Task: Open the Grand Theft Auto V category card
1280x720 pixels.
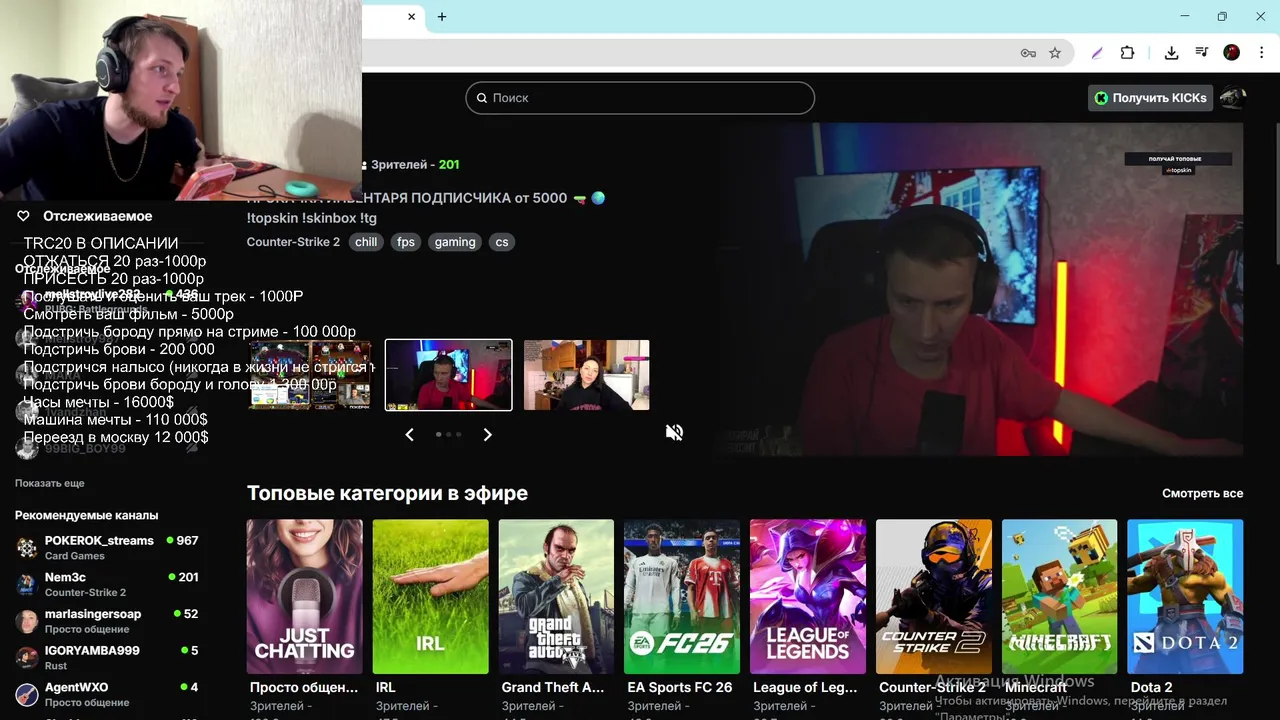Action: pos(556,596)
